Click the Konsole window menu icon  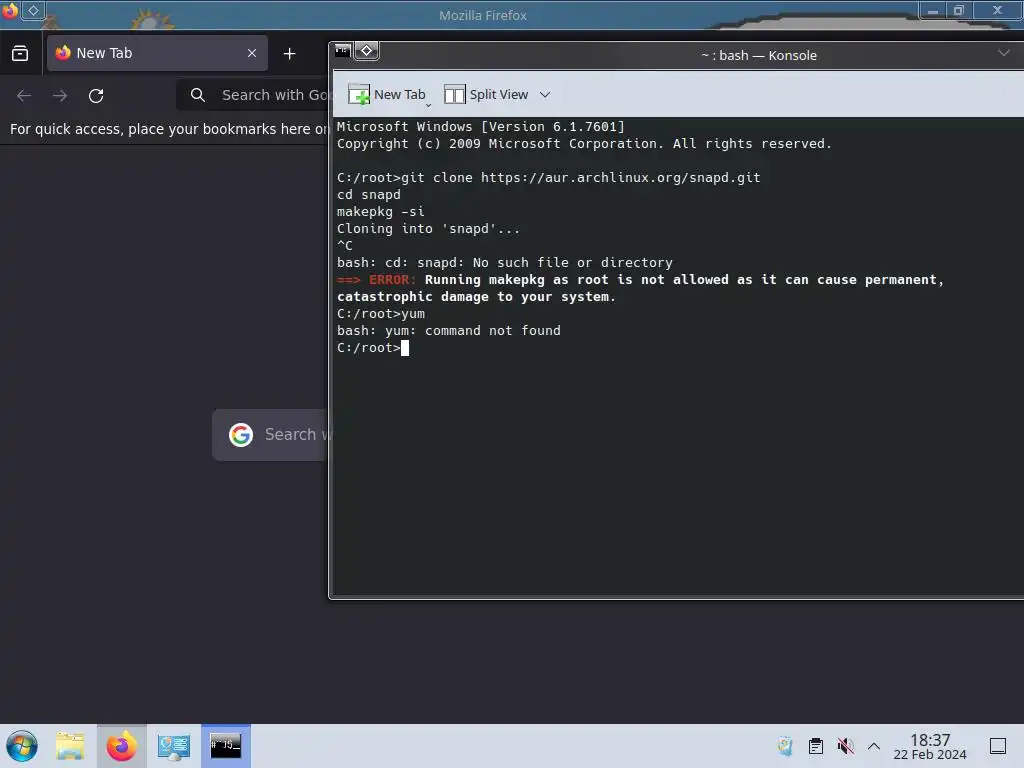pyautogui.click(x=342, y=51)
